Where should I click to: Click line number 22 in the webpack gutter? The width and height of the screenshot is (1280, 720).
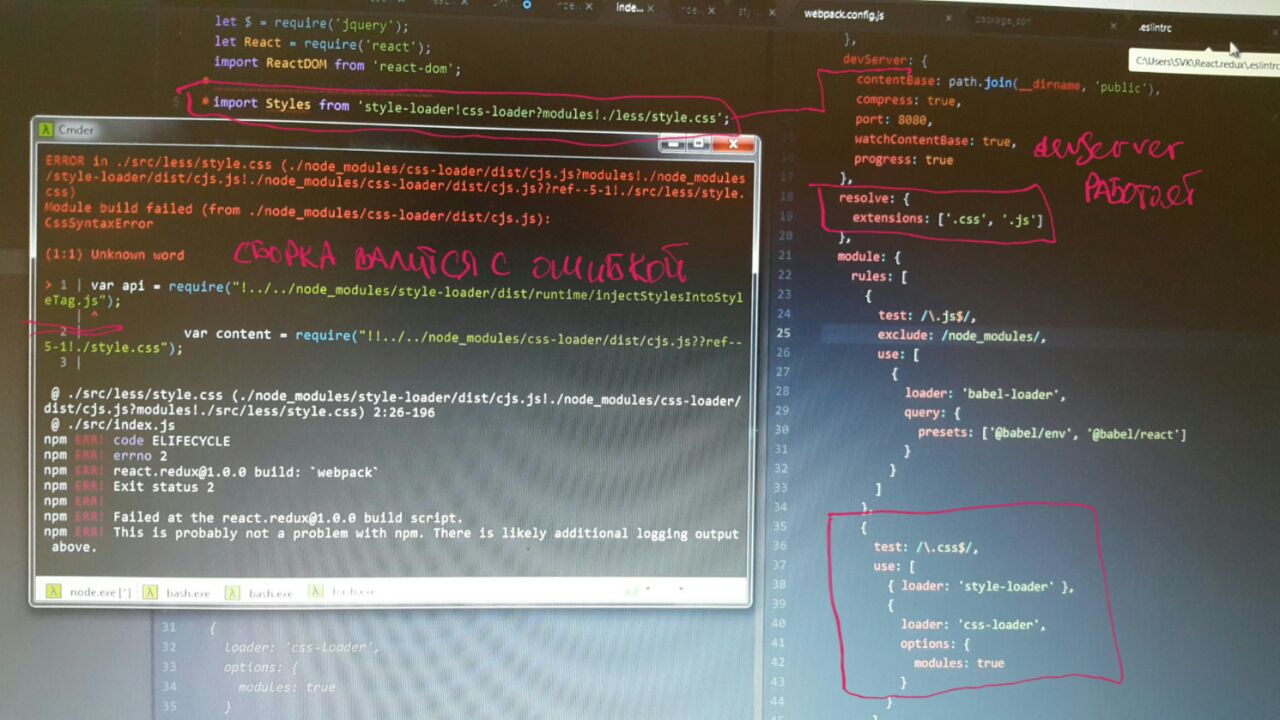(x=783, y=274)
